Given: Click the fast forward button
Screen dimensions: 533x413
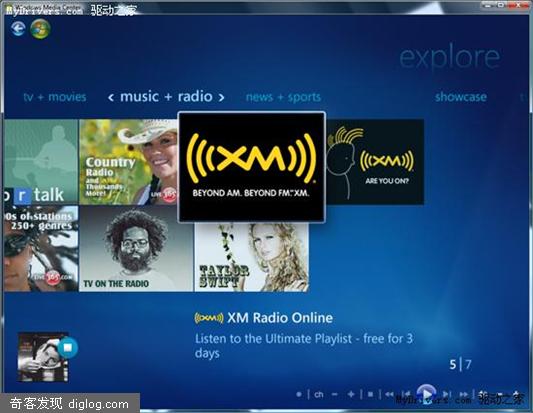Looking at the screenshot, I should point(464,395).
